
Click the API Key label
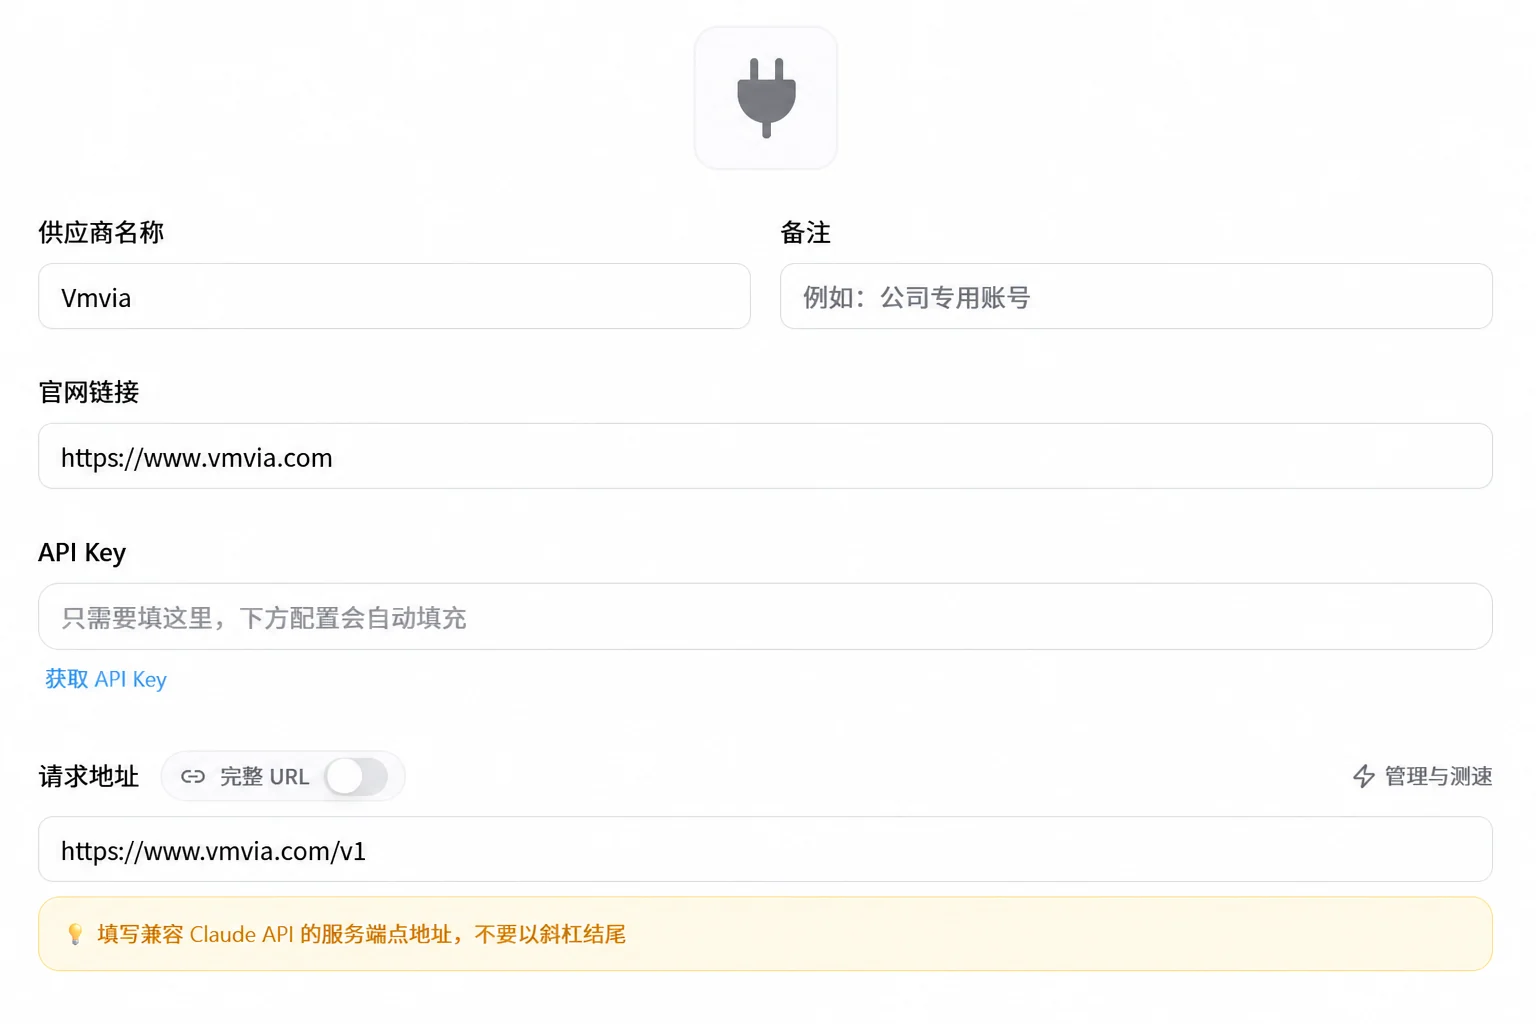point(82,553)
